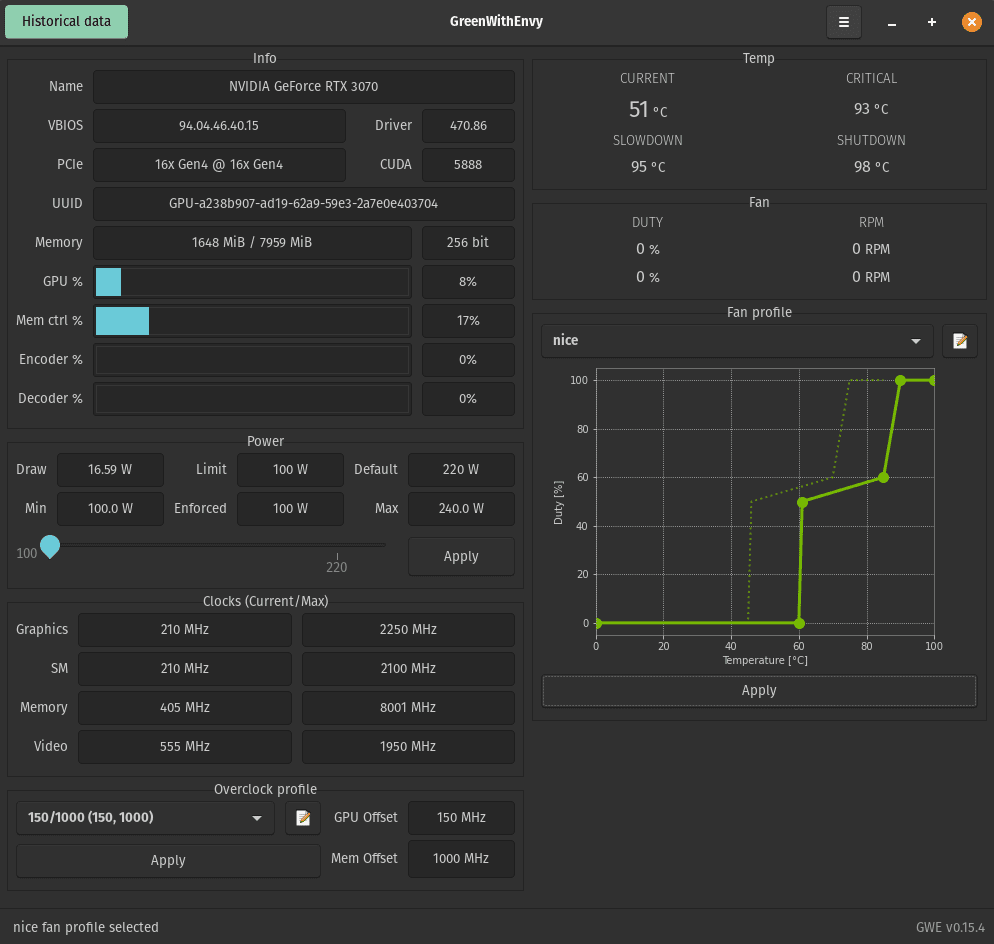This screenshot has width=994, height=944.
Task: Click the GPU usage 8% value
Action: [x=468, y=281]
